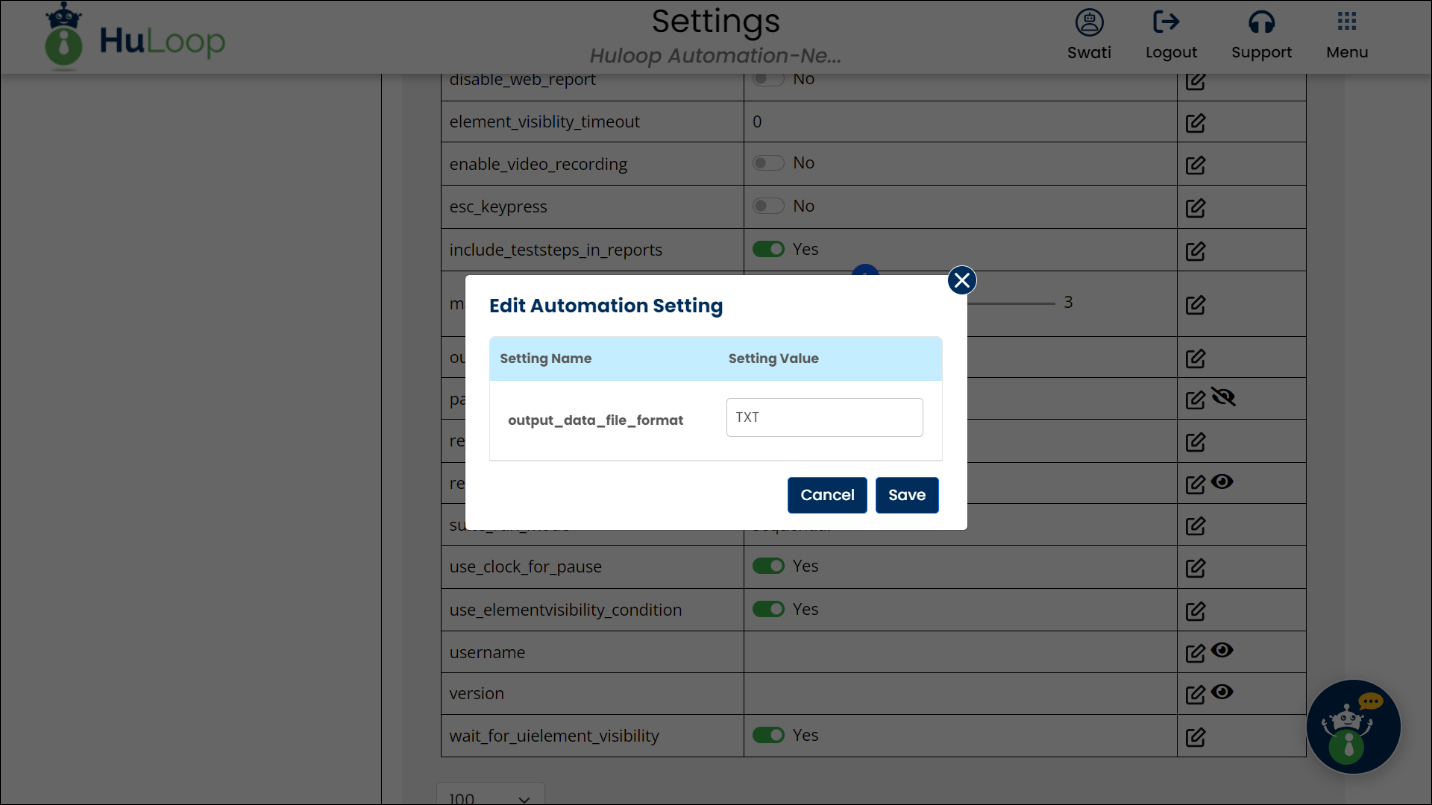Expand the page size dropdown showing 100
Image resolution: width=1432 pixels, height=805 pixels.
click(x=490, y=797)
